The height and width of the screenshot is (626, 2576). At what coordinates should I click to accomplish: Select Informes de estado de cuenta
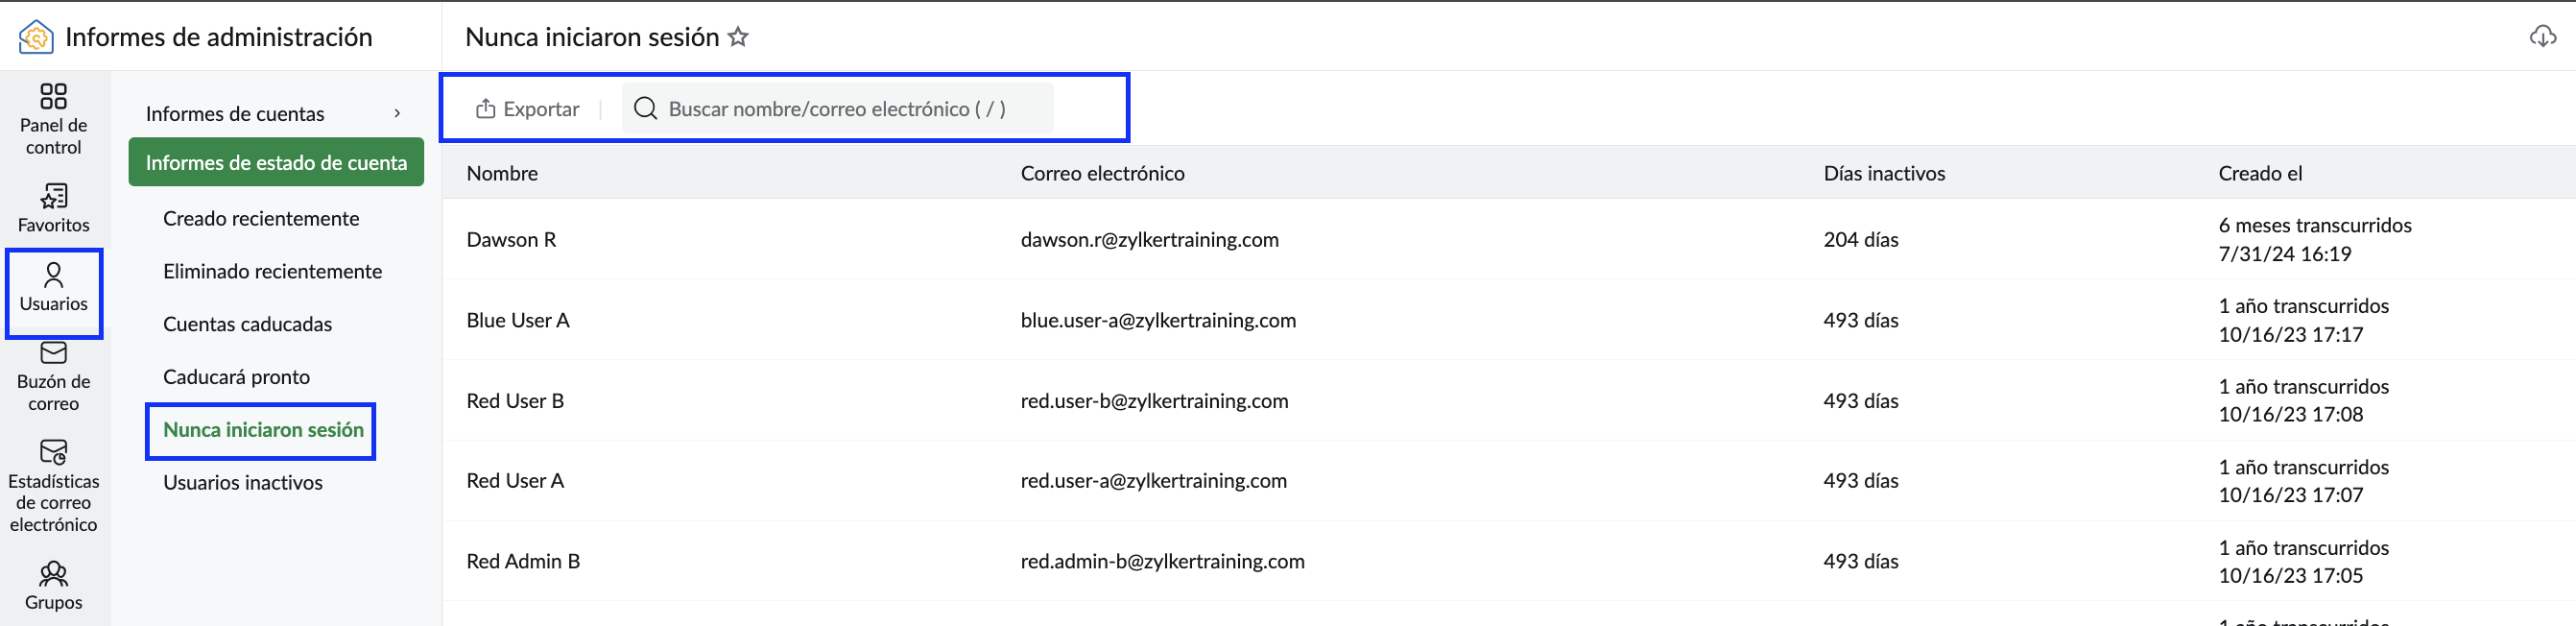point(276,163)
